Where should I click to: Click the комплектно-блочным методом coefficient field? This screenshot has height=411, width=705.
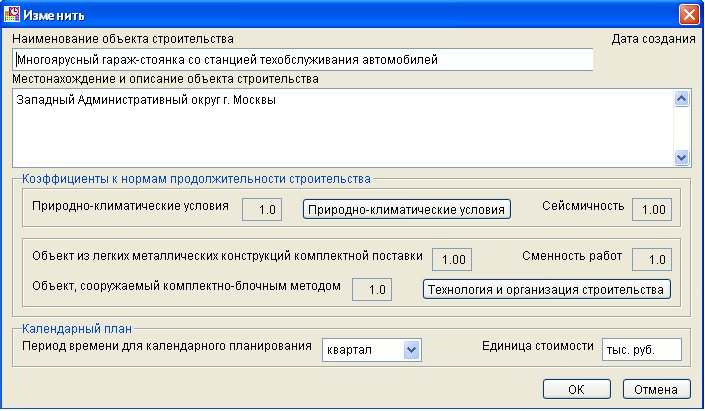tap(372, 290)
